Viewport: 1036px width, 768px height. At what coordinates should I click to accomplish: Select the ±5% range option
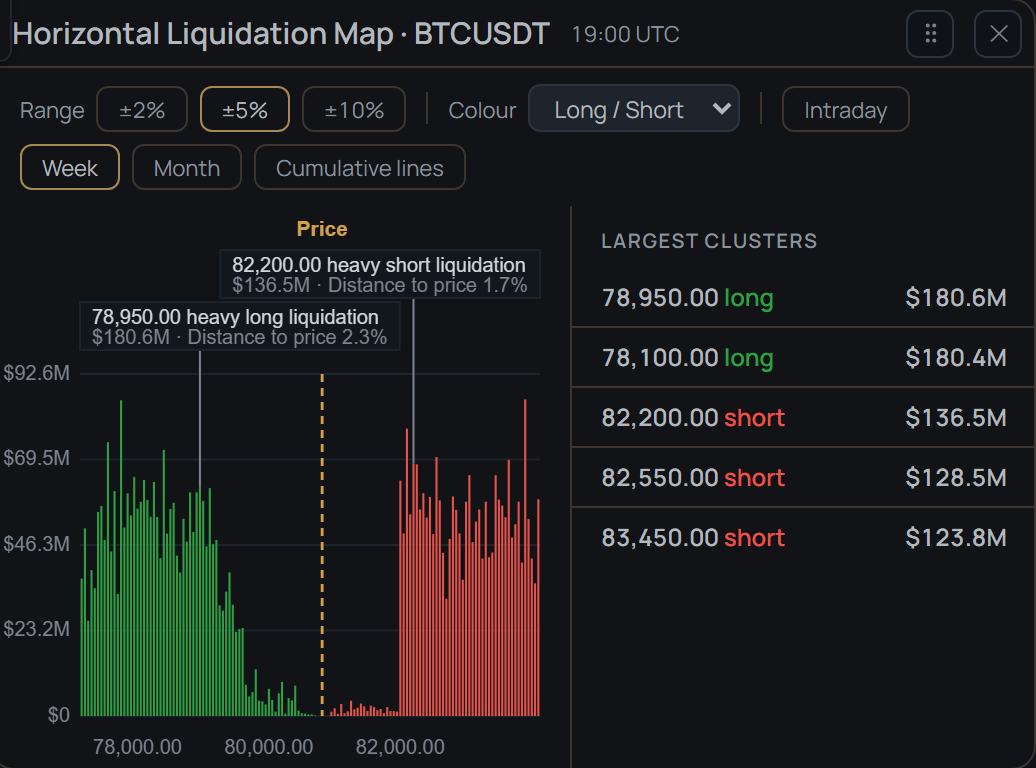245,110
